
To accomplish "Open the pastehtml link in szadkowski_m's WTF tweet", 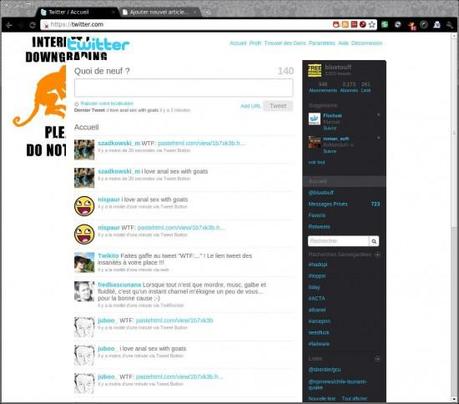I will (201, 143).
